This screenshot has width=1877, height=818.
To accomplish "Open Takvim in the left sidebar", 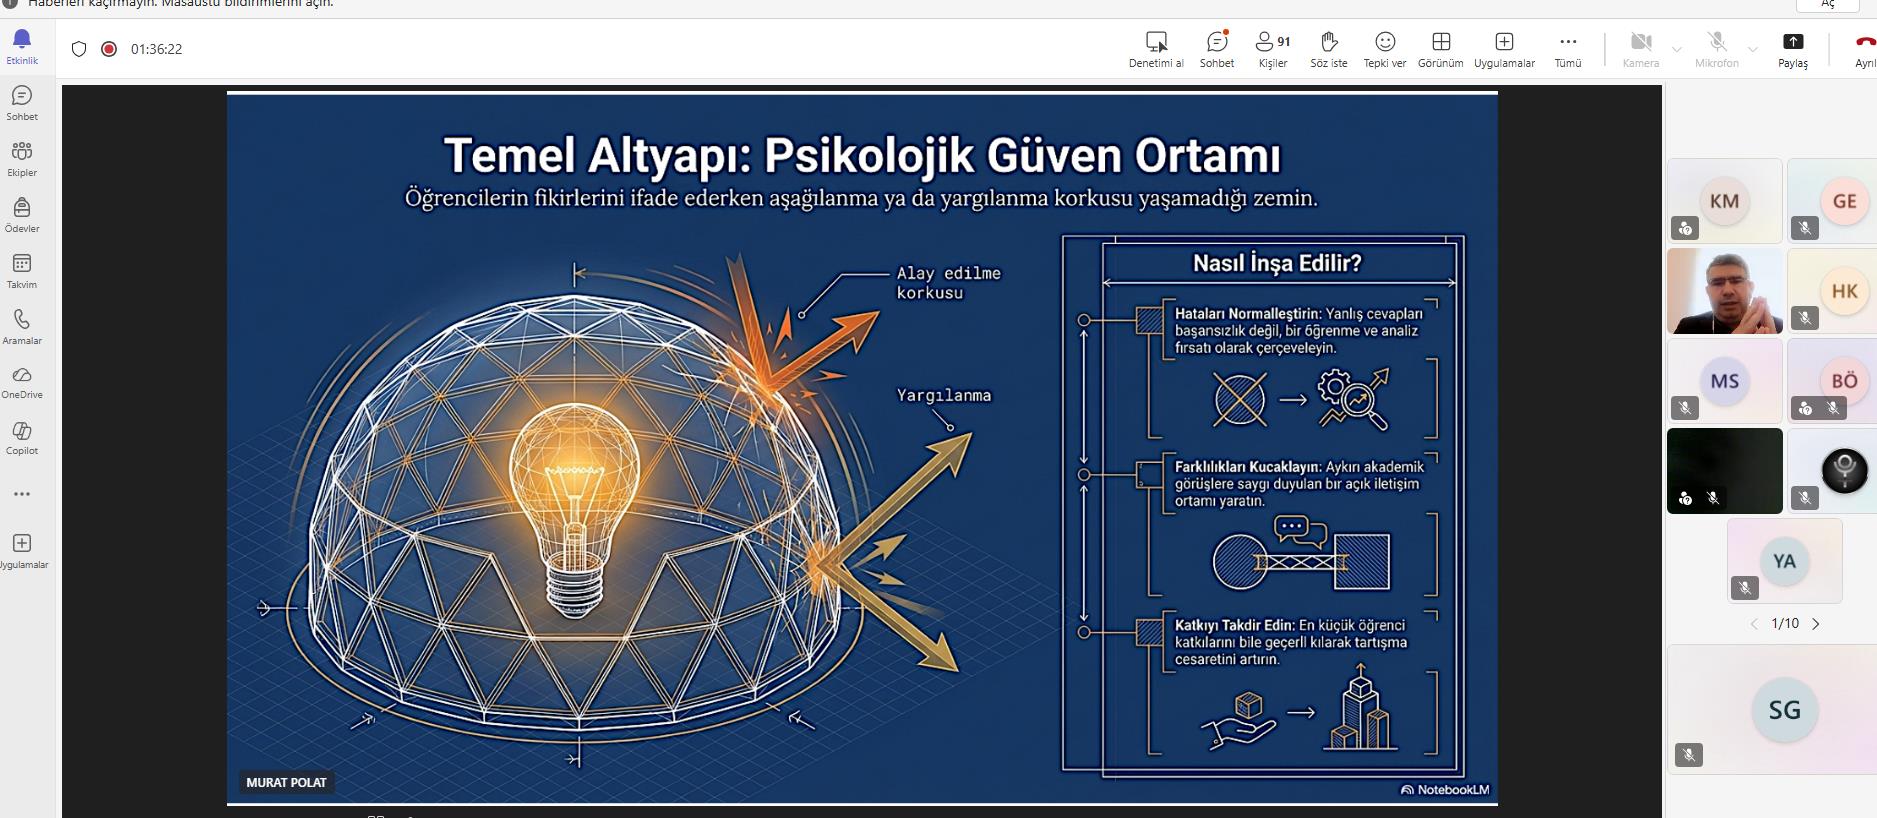I will coord(22,270).
